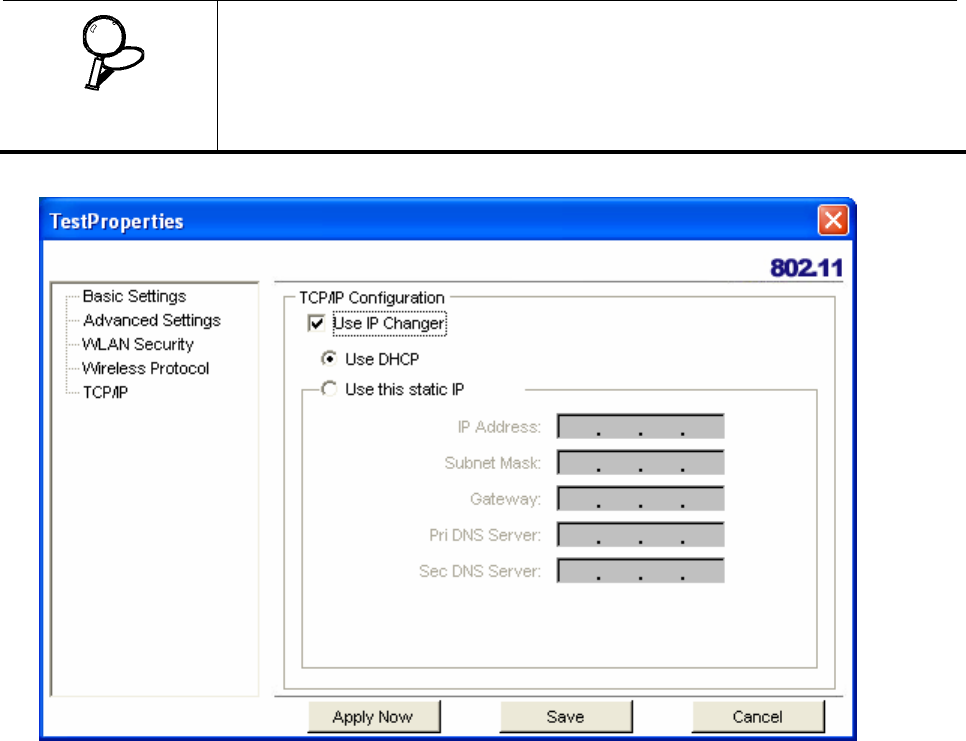
Task: Click the IP Address input field
Action: tap(640, 426)
